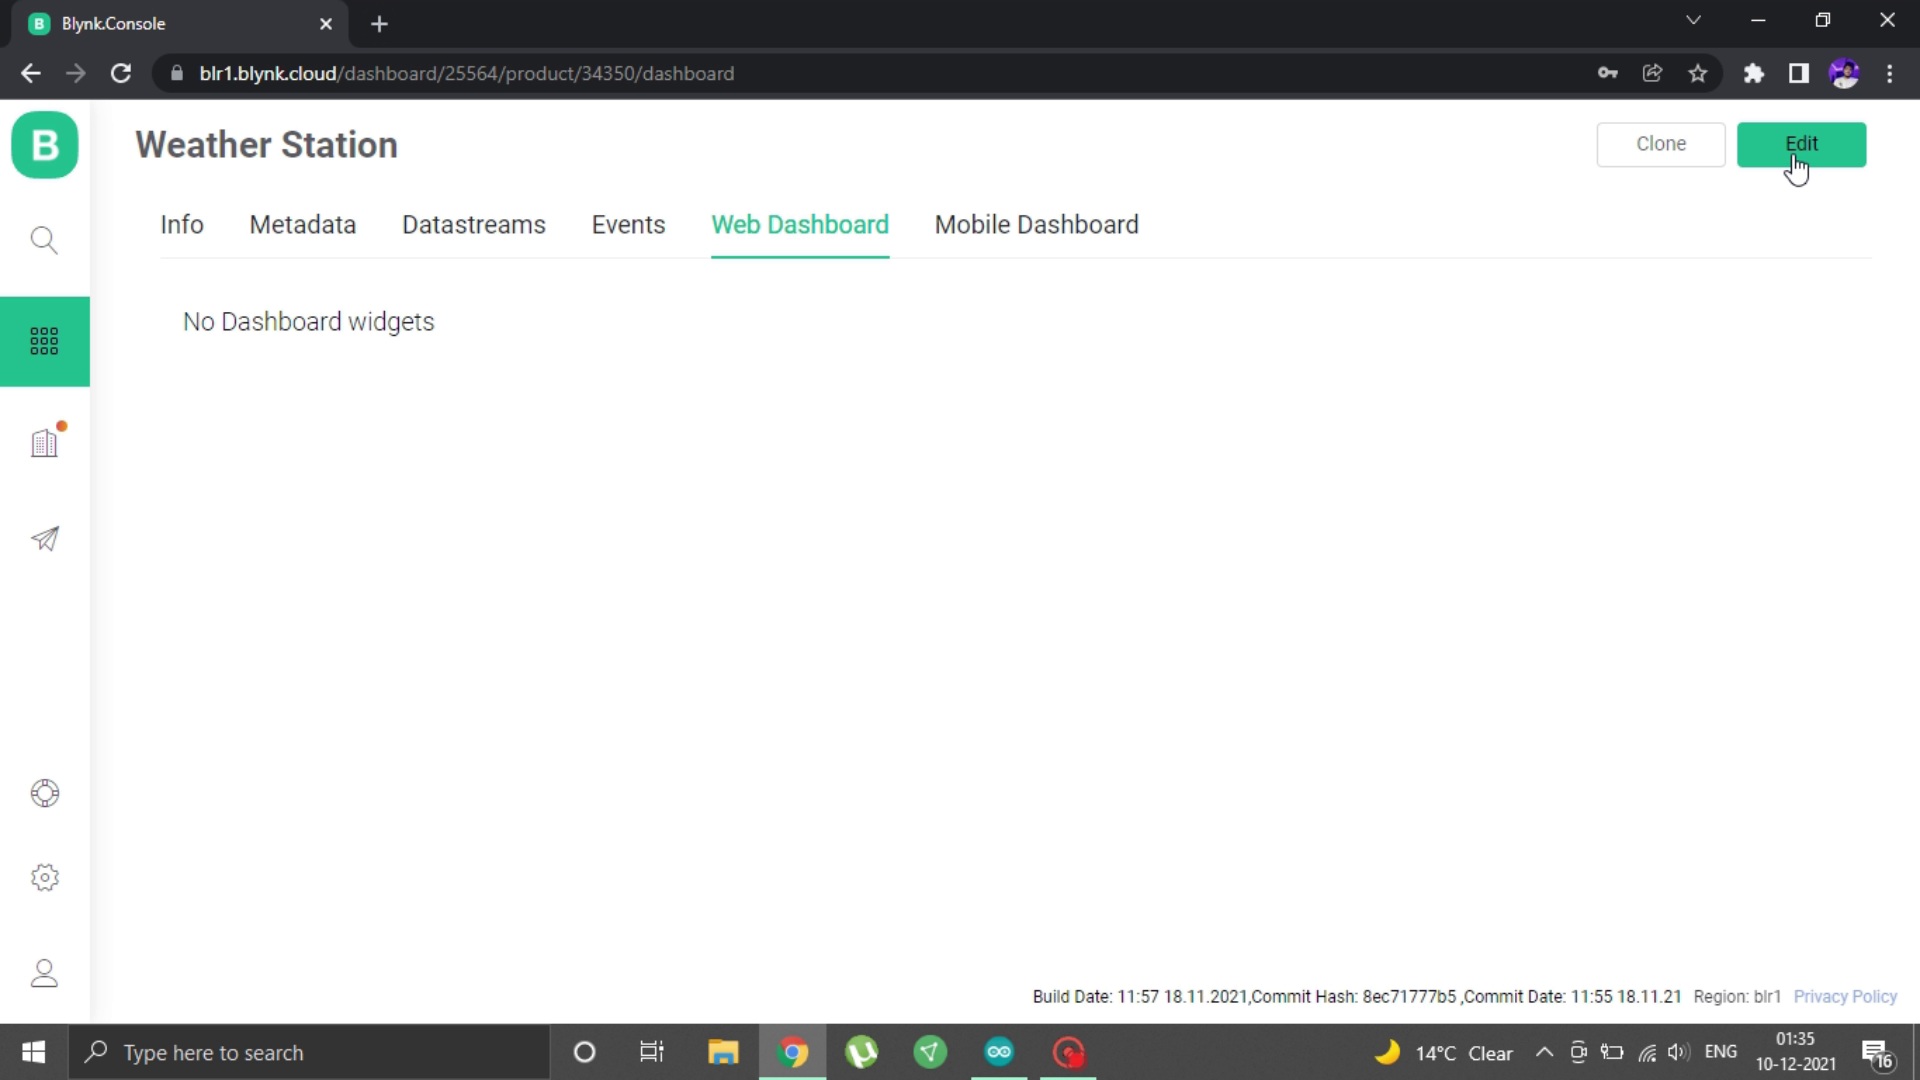Open the Organizations building icon with notification dot
1920x1080 pixels.
[45, 441]
